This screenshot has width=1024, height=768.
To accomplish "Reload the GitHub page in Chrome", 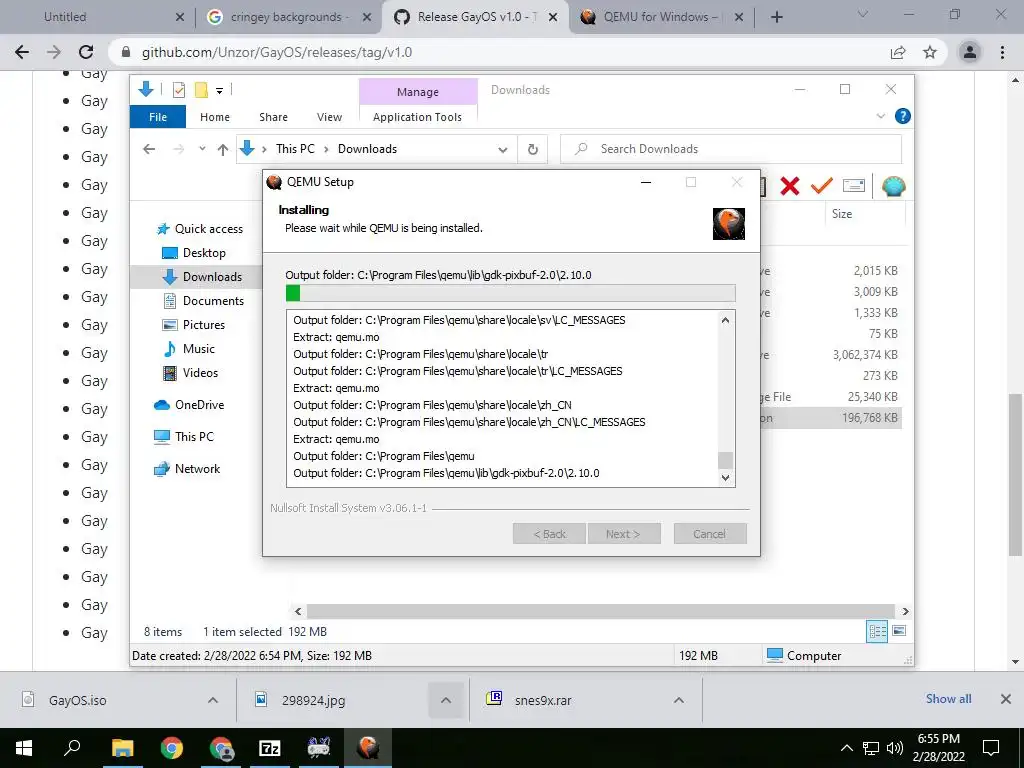I will click(x=86, y=52).
